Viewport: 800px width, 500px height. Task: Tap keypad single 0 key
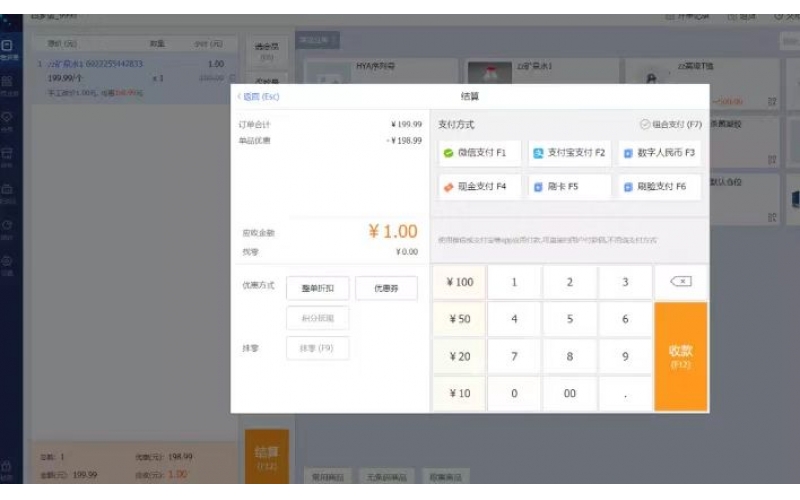(x=514, y=393)
